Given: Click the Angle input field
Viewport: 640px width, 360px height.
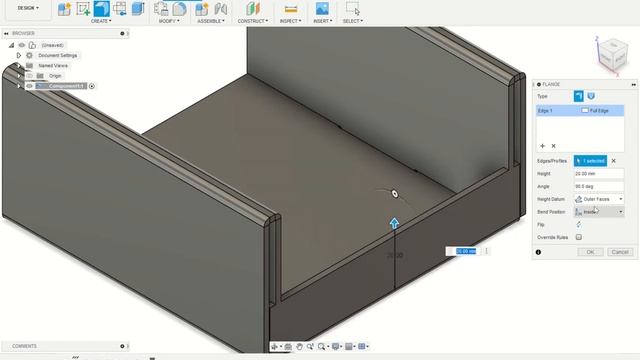Looking at the screenshot, I should [599, 186].
